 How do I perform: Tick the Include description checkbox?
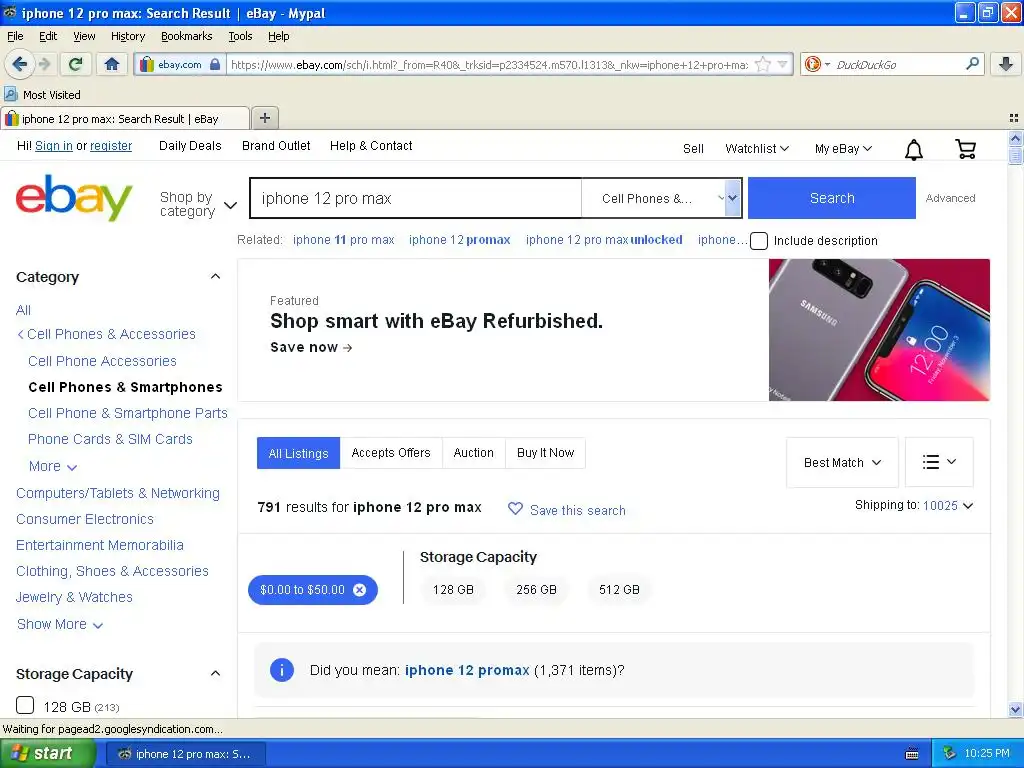[758, 241]
